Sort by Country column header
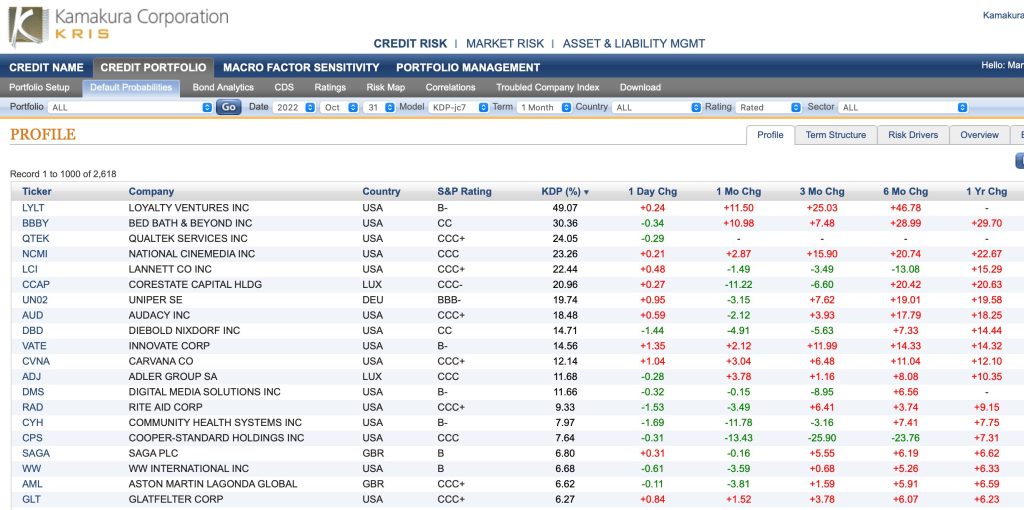 point(381,192)
